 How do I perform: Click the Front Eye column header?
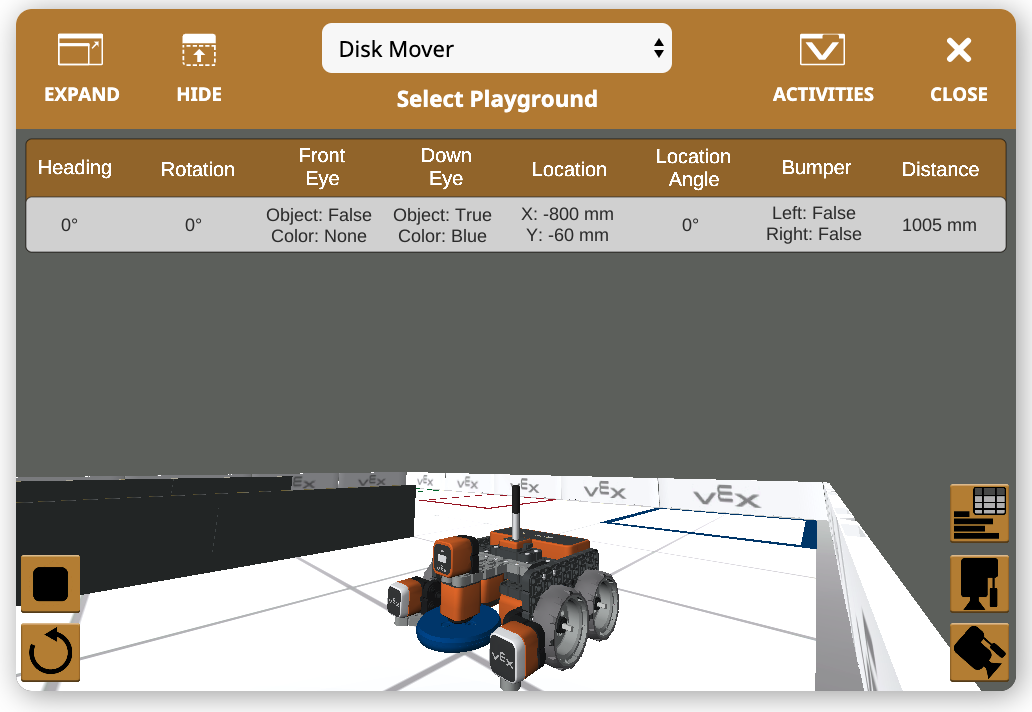321,167
